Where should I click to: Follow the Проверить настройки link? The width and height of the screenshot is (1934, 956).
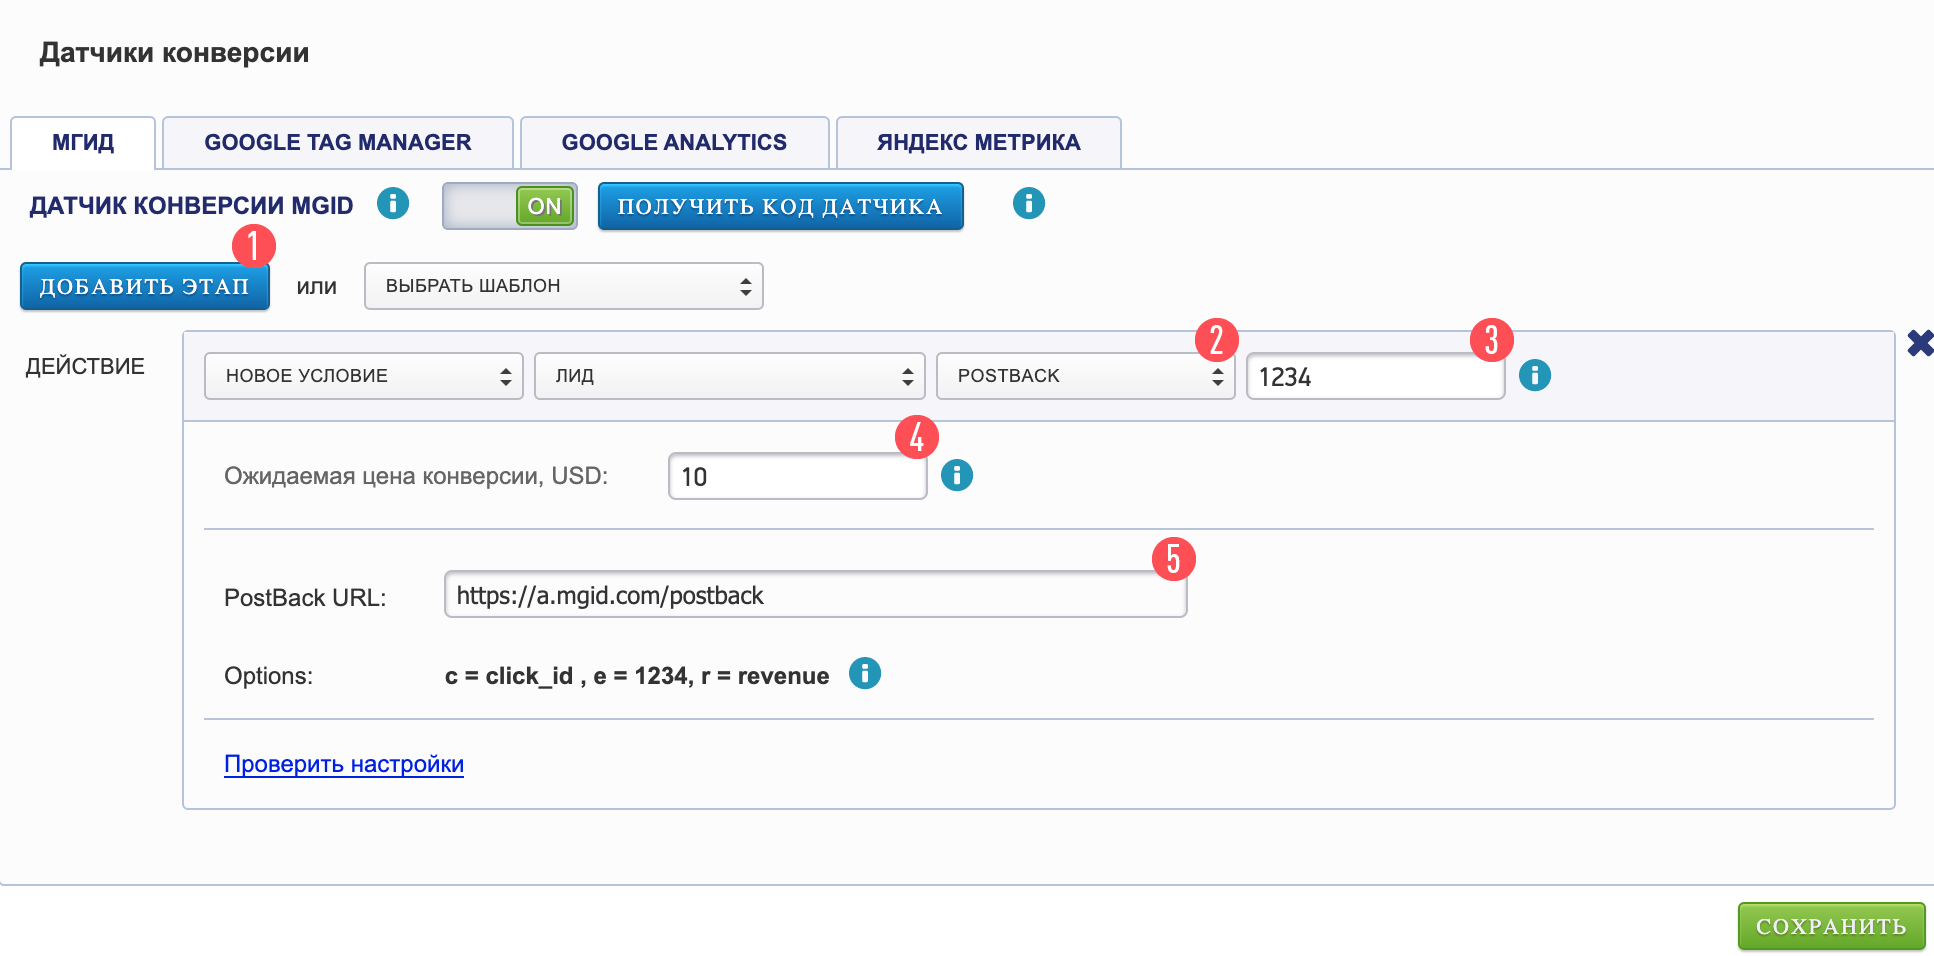point(343,764)
